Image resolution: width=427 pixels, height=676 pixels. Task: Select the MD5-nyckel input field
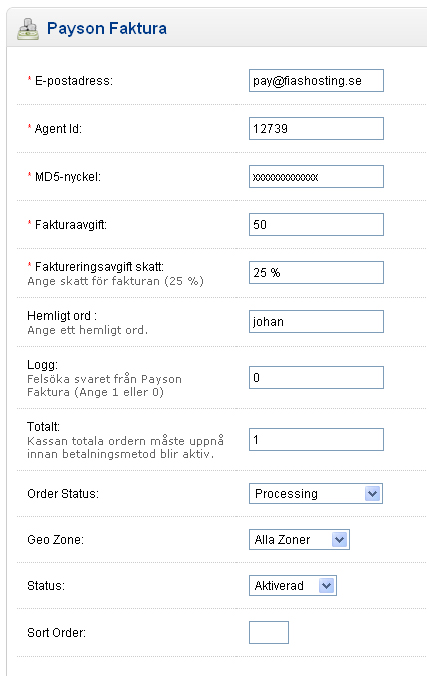click(316, 177)
